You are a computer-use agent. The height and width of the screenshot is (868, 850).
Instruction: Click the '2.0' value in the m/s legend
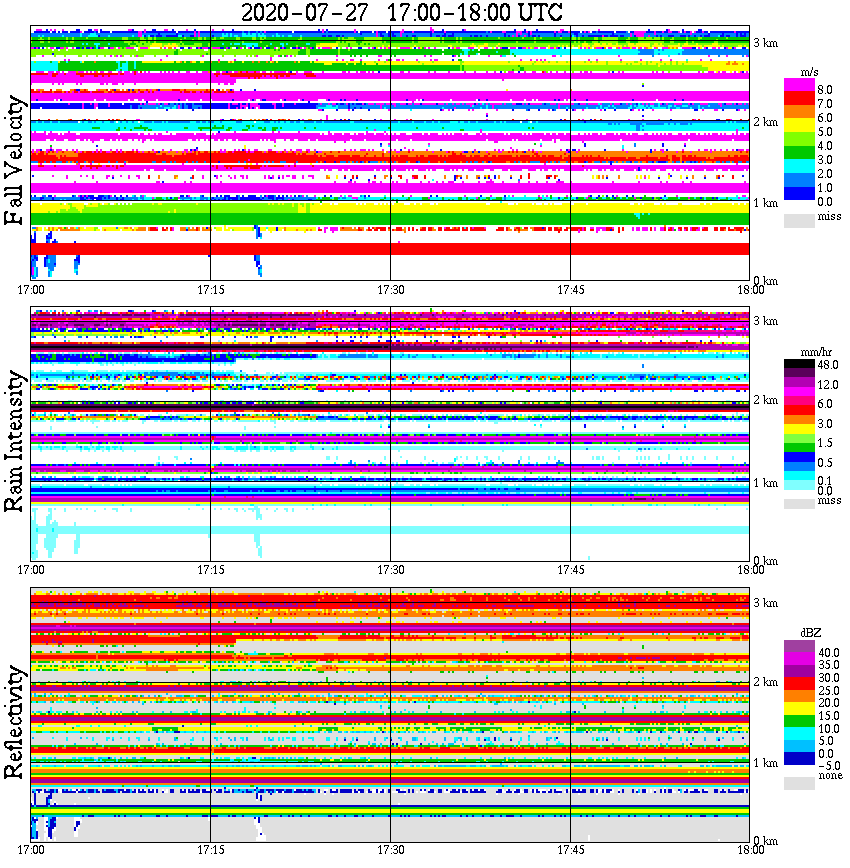[x=825, y=174]
